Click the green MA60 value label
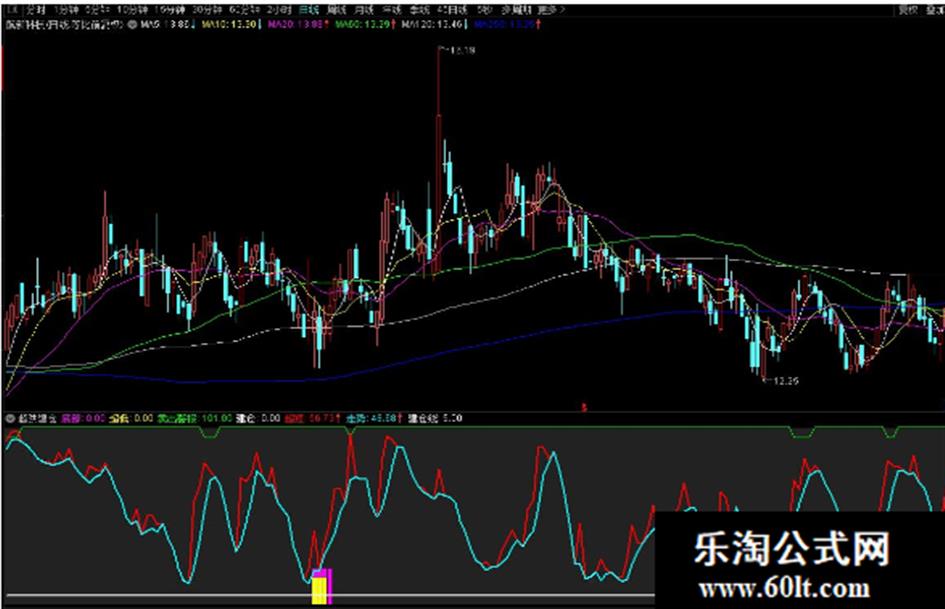This screenshot has height=609, width=945. (365, 25)
